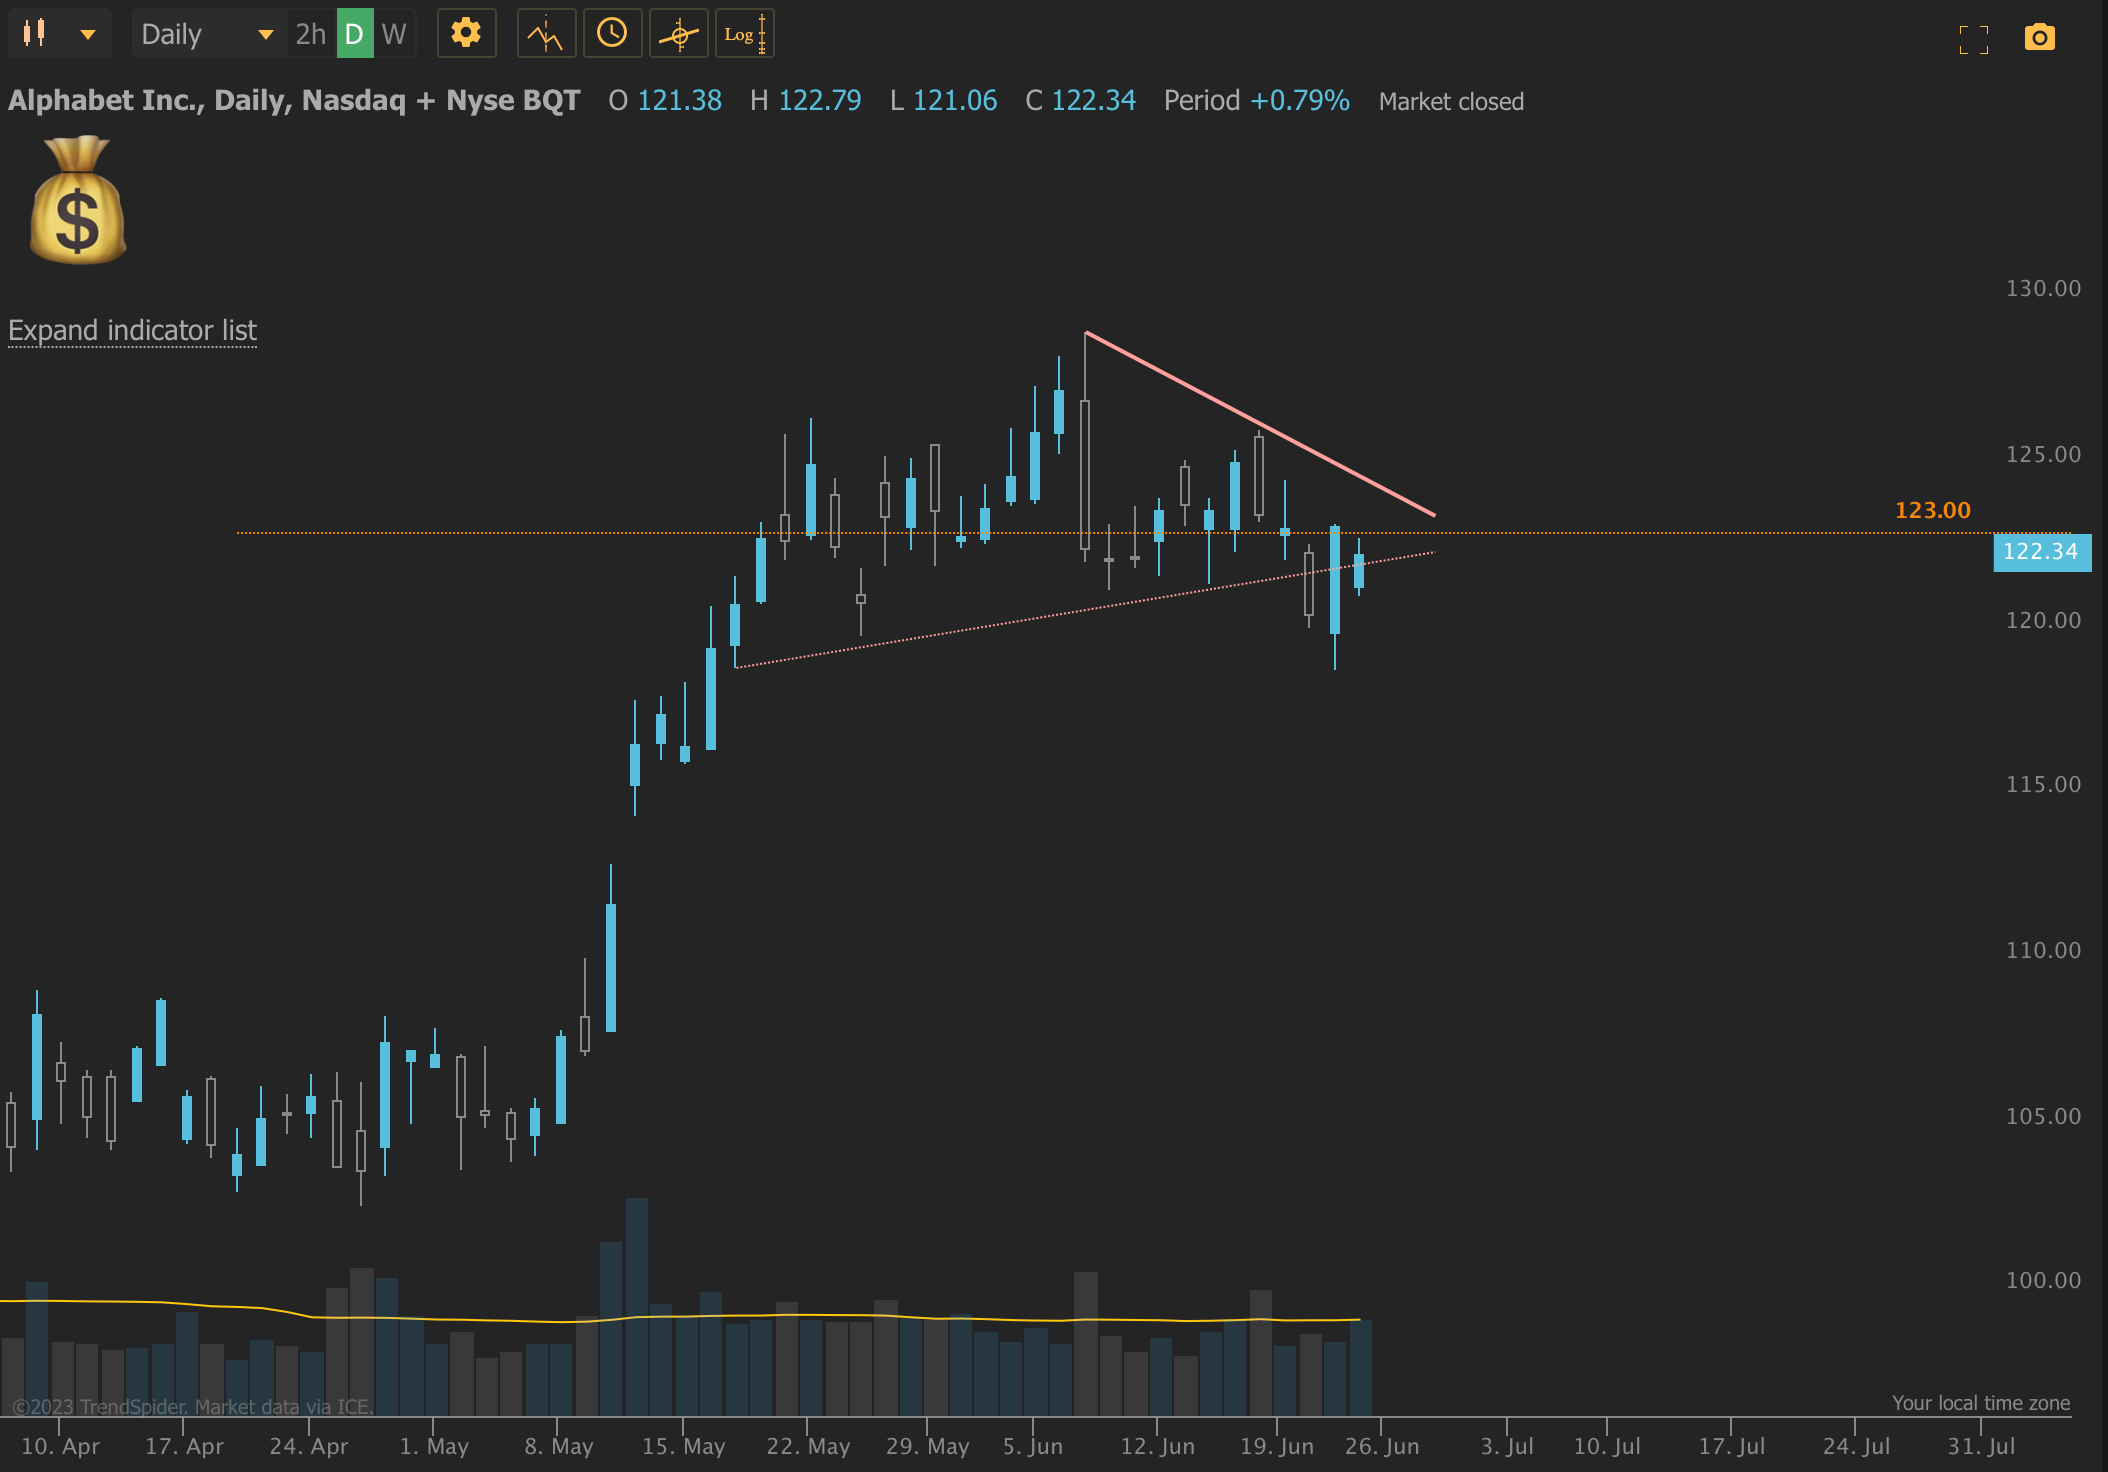This screenshot has height=1472, width=2108.
Task: Click the 26. Jun date axis label
Action: [1382, 1446]
